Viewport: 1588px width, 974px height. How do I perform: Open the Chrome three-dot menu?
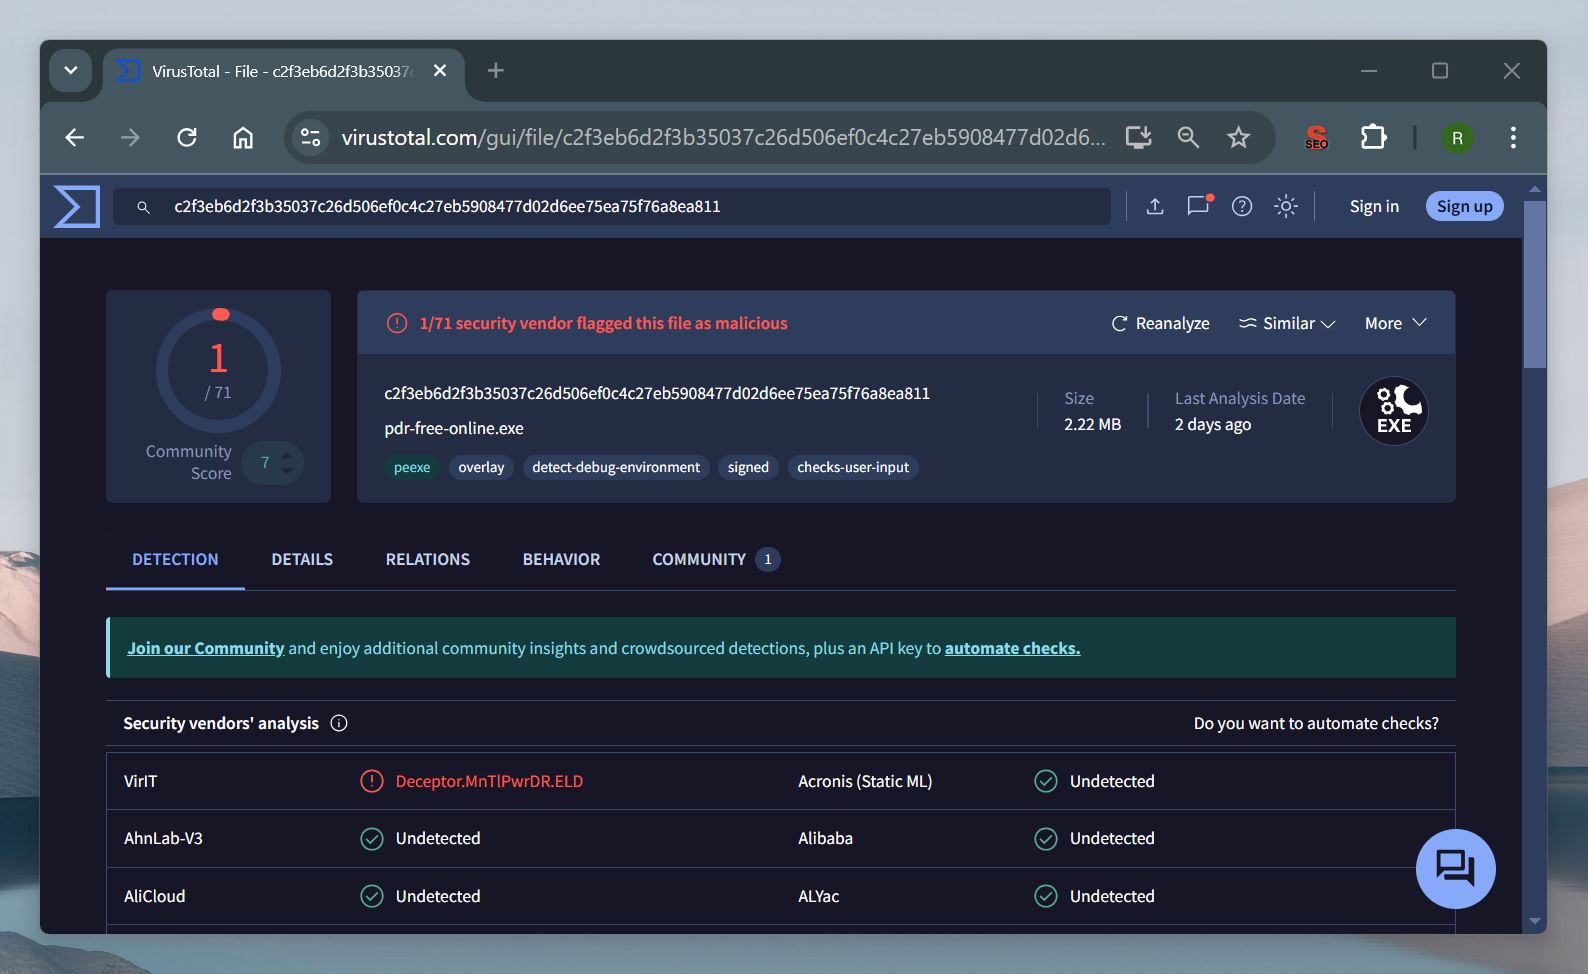click(x=1513, y=137)
